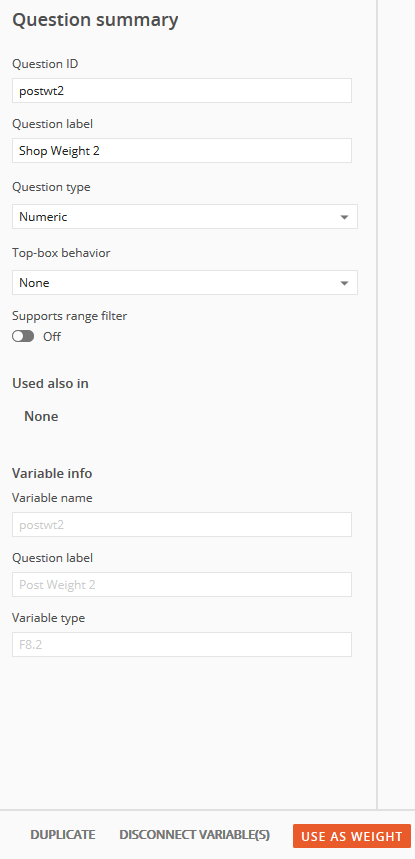The height and width of the screenshot is (859, 415).
Task: Click the None entry under Used also in
Action: [x=41, y=416]
